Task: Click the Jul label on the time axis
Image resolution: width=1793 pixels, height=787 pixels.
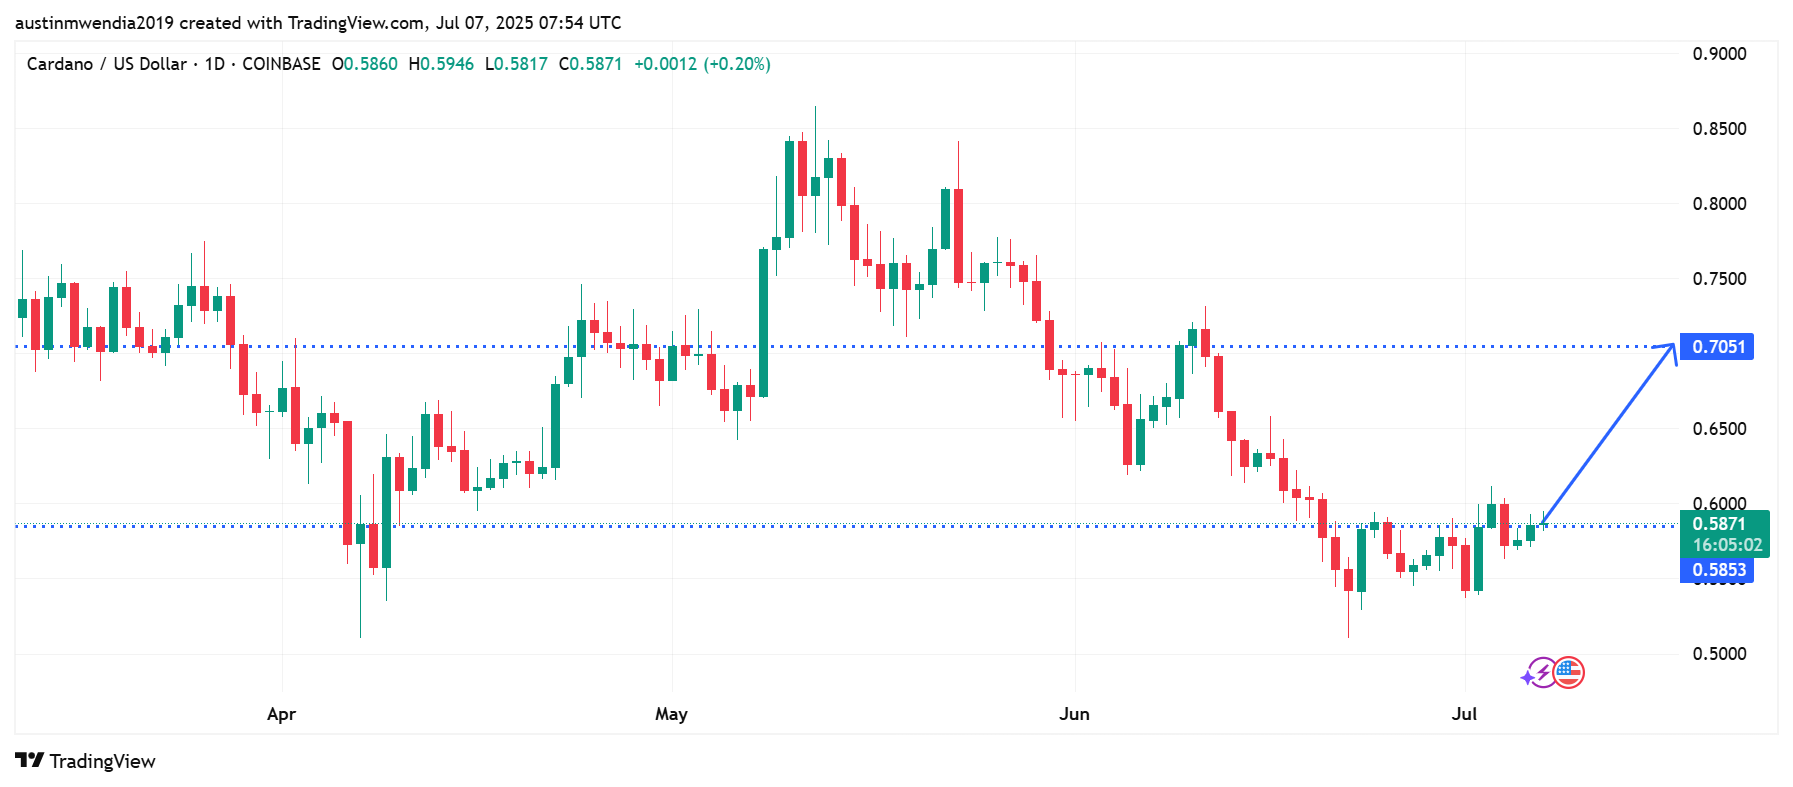Action: (1464, 714)
